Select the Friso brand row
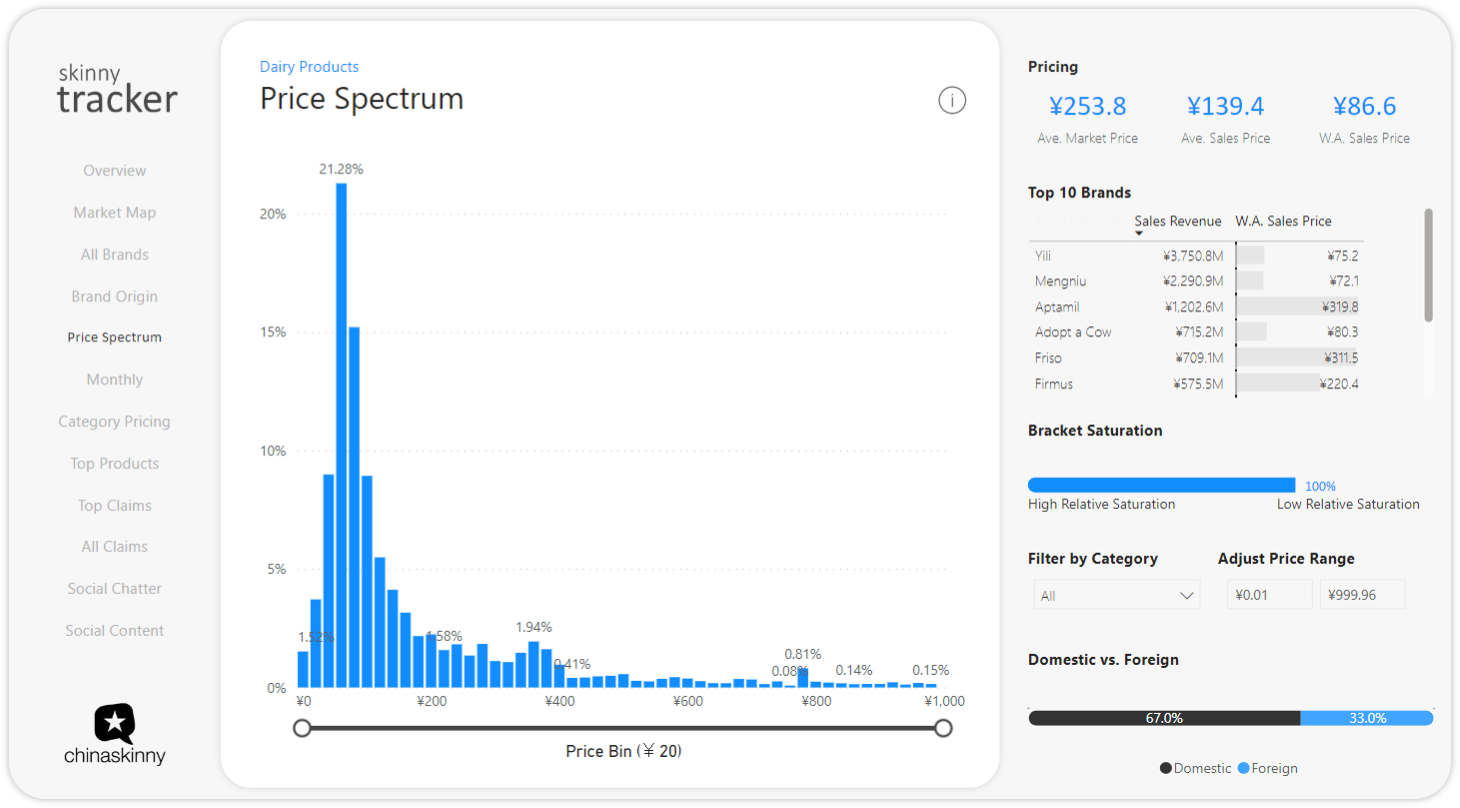 click(1196, 358)
